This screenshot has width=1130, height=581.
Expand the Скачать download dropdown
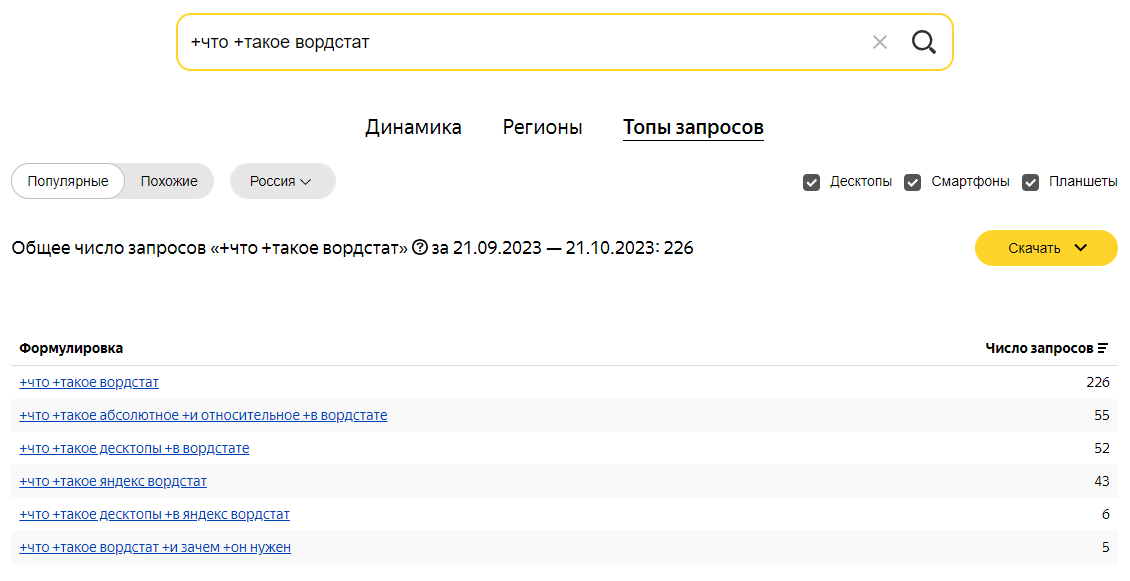pos(1046,248)
